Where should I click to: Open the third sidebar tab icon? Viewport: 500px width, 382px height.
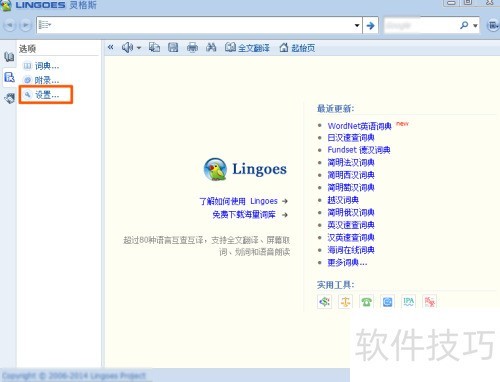point(9,98)
